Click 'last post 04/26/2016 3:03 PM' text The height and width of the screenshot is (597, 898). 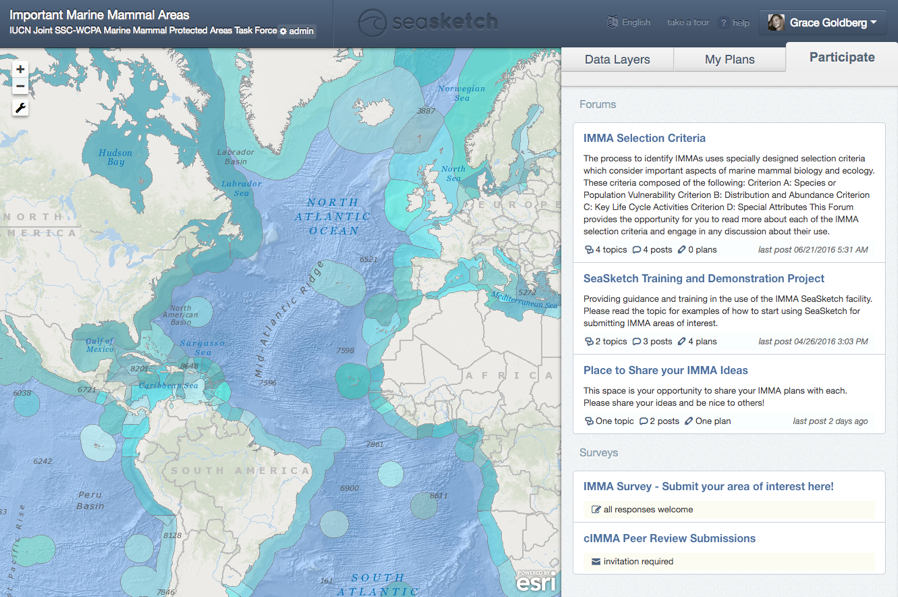[x=813, y=341]
